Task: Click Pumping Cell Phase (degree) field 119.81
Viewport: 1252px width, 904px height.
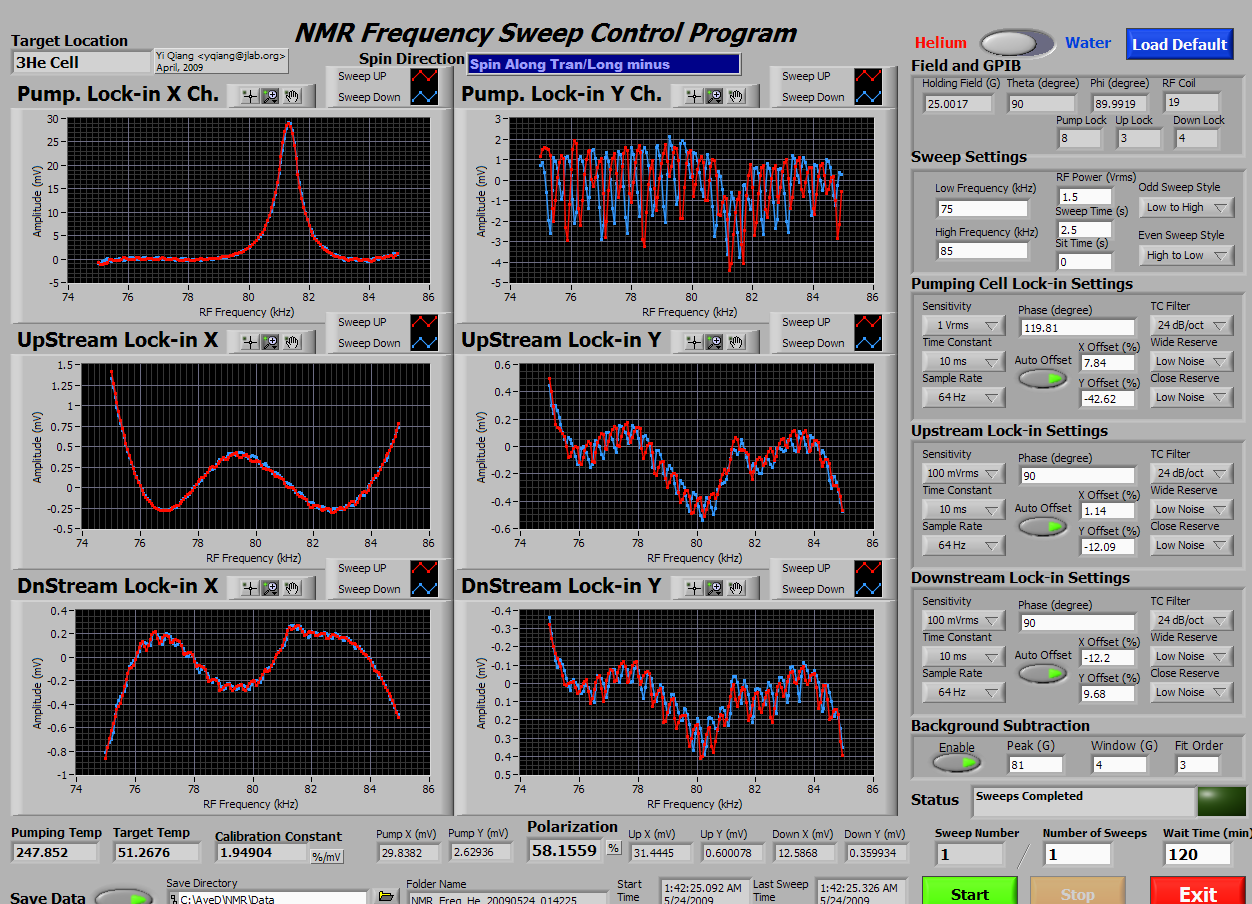Action: (1077, 327)
